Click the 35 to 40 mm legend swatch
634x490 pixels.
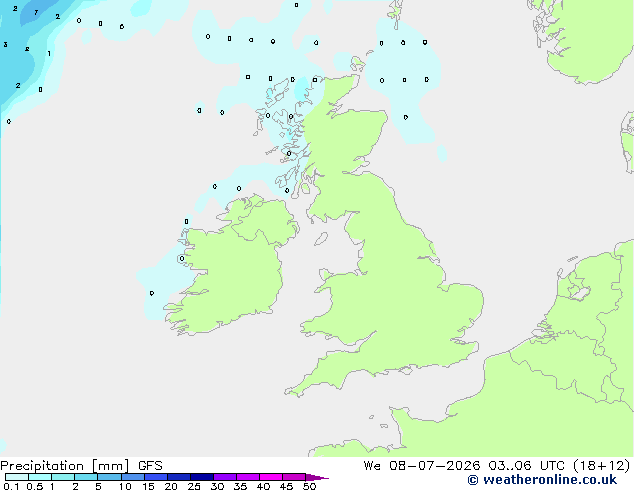point(248,477)
